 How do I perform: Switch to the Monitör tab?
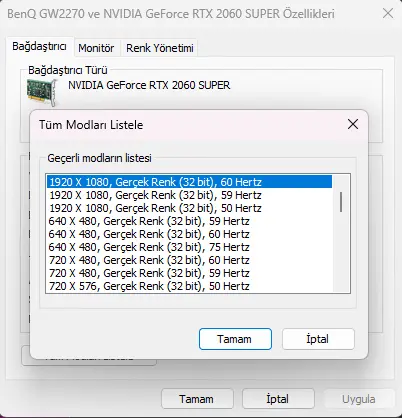pyautogui.click(x=96, y=48)
